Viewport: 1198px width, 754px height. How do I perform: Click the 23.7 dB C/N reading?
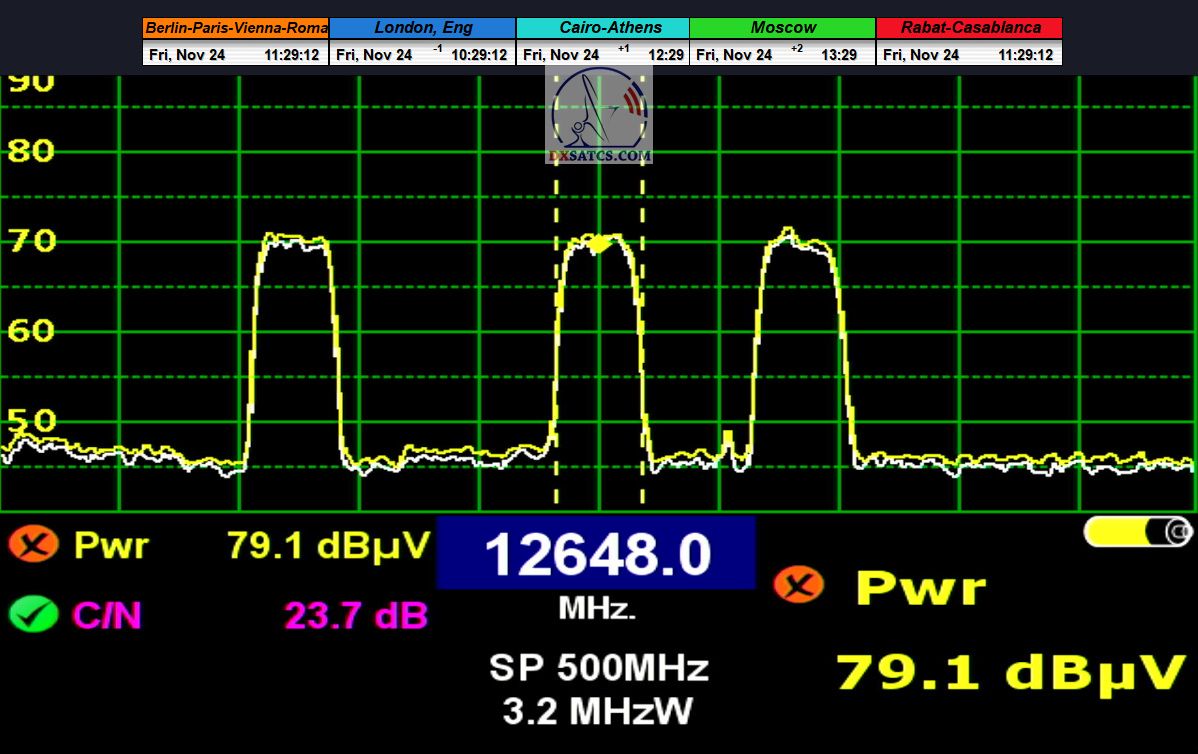pyautogui.click(x=355, y=615)
